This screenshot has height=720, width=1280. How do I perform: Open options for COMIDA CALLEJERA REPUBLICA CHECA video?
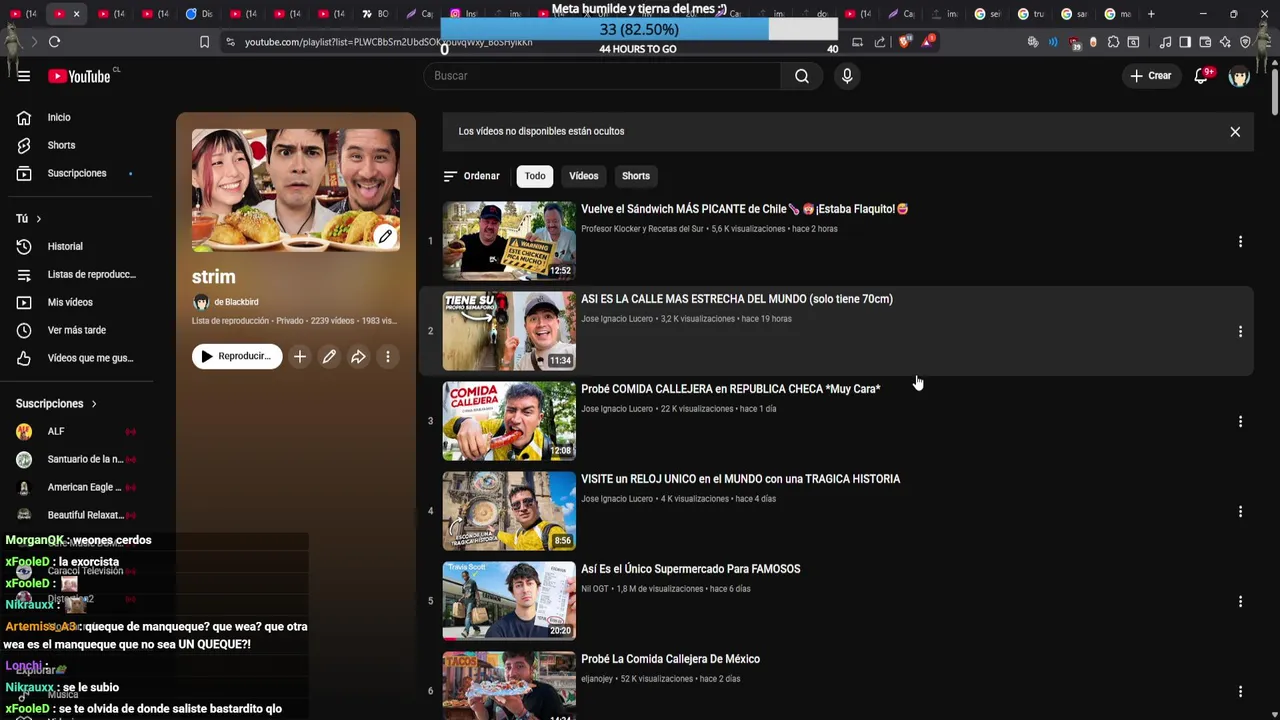click(x=1240, y=421)
